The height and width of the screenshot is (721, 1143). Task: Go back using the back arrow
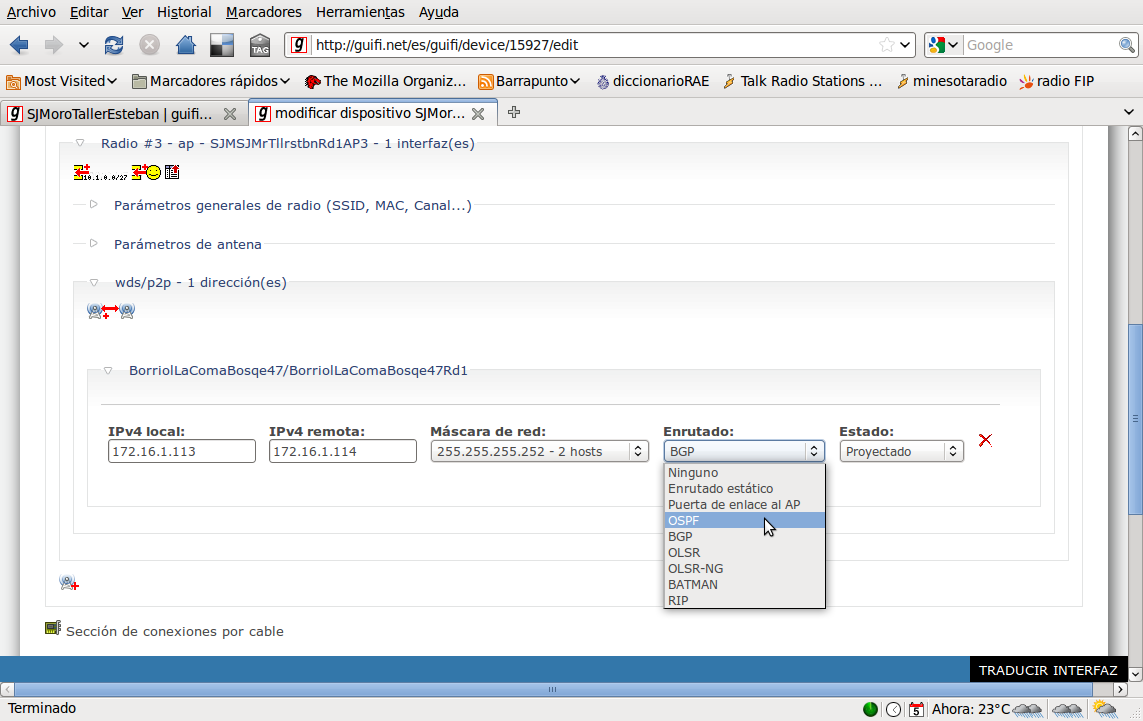pos(20,45)
